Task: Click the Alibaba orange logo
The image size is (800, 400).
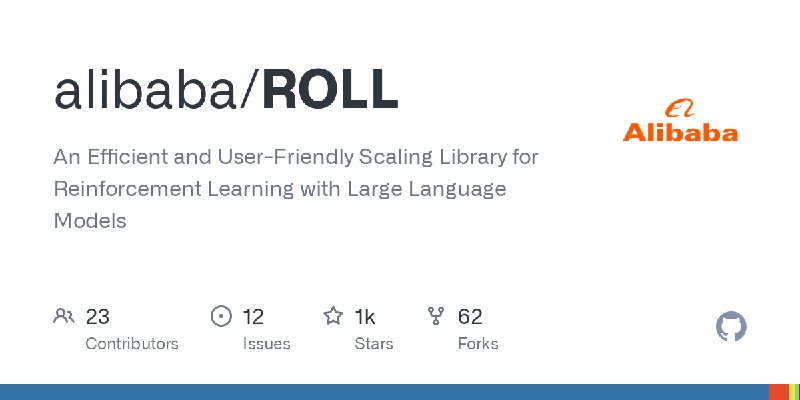Action: [680, 122]
